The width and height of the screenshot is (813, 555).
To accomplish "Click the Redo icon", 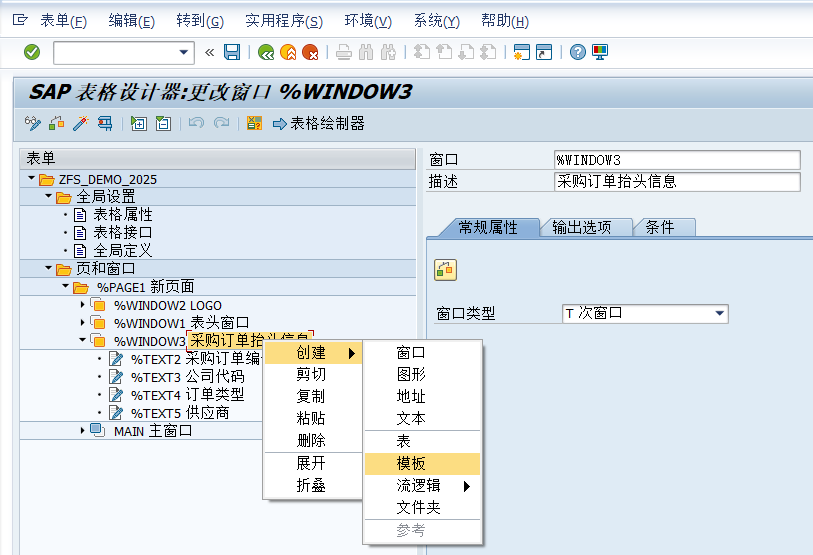I will point(221,123).
